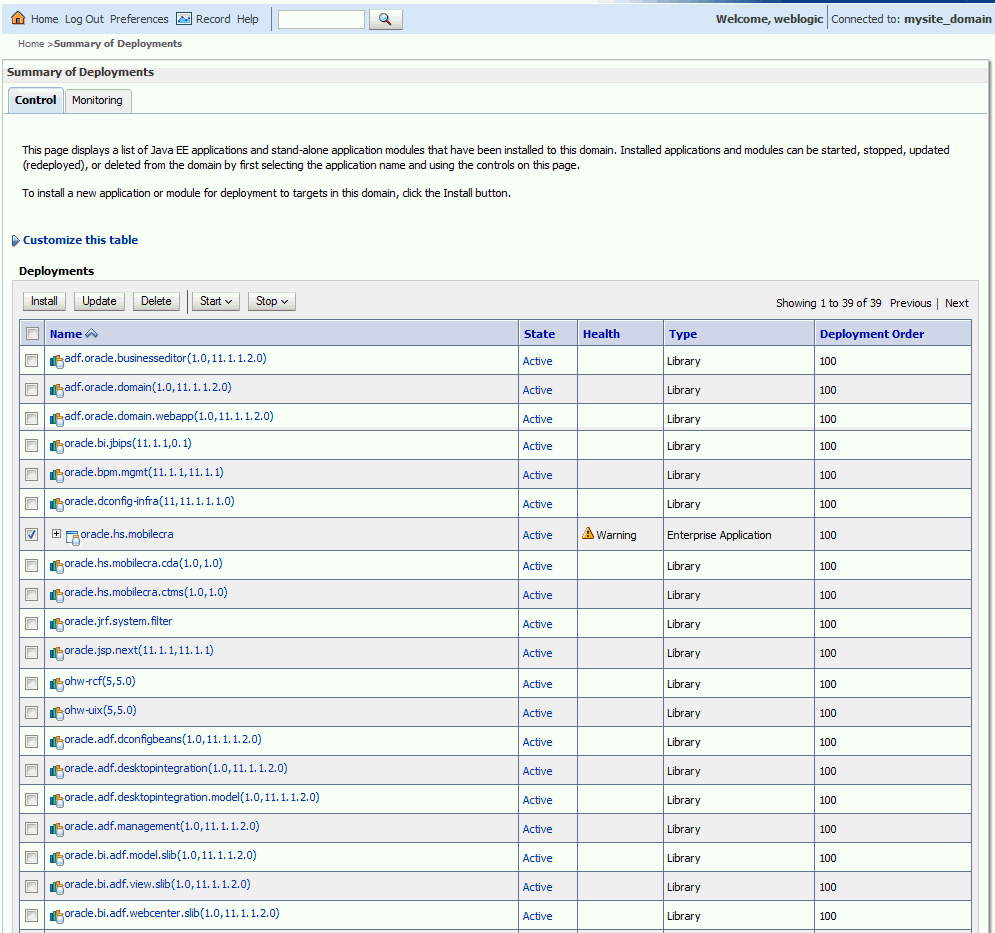Go to the Next page link
Viewport: 995px width, 933px height.
(x=956, y=303)
